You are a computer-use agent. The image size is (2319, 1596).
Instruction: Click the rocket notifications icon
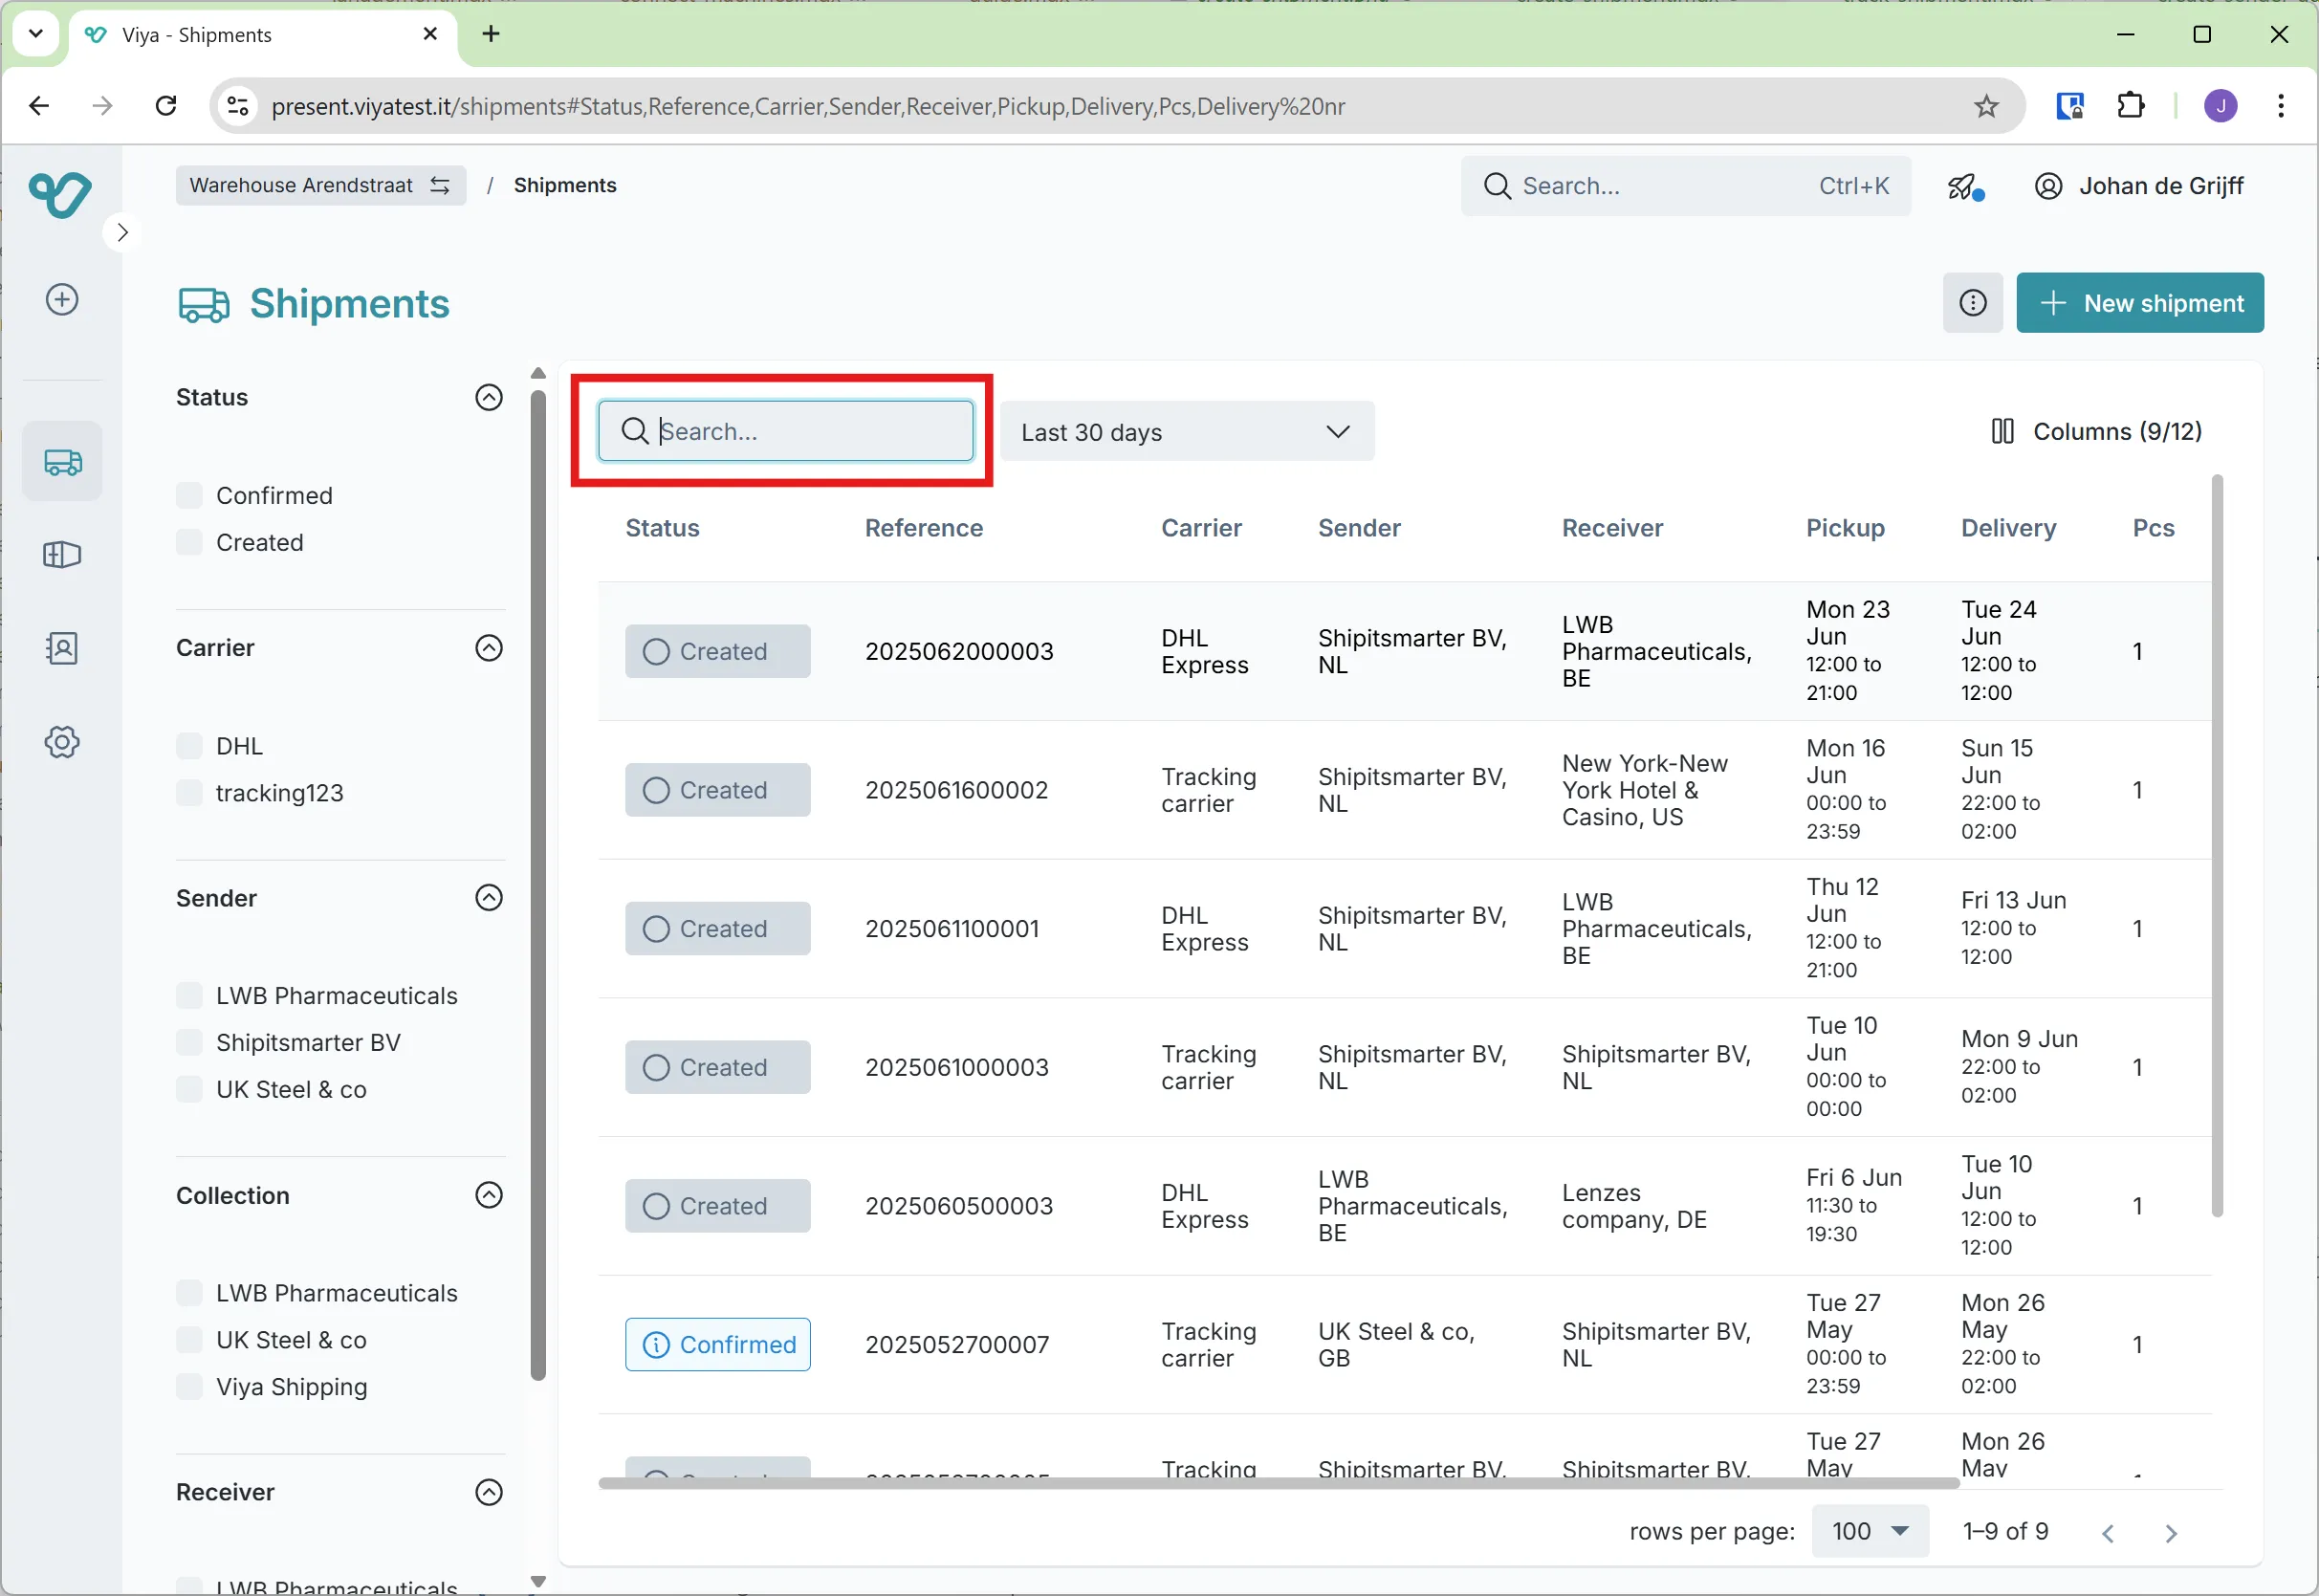point(1964,186)
